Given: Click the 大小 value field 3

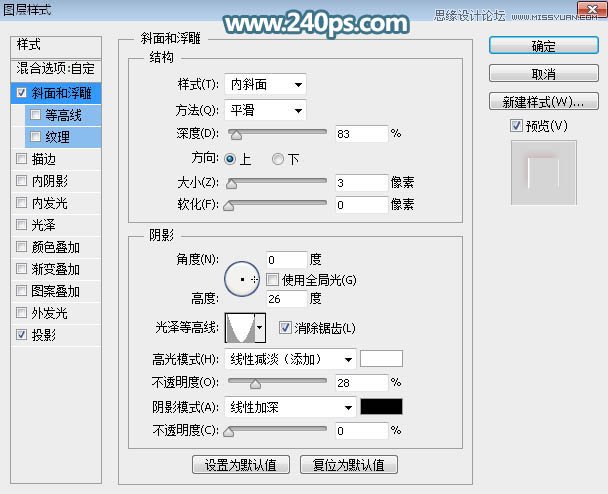Looking at the screenshot, I should point(361,183).
